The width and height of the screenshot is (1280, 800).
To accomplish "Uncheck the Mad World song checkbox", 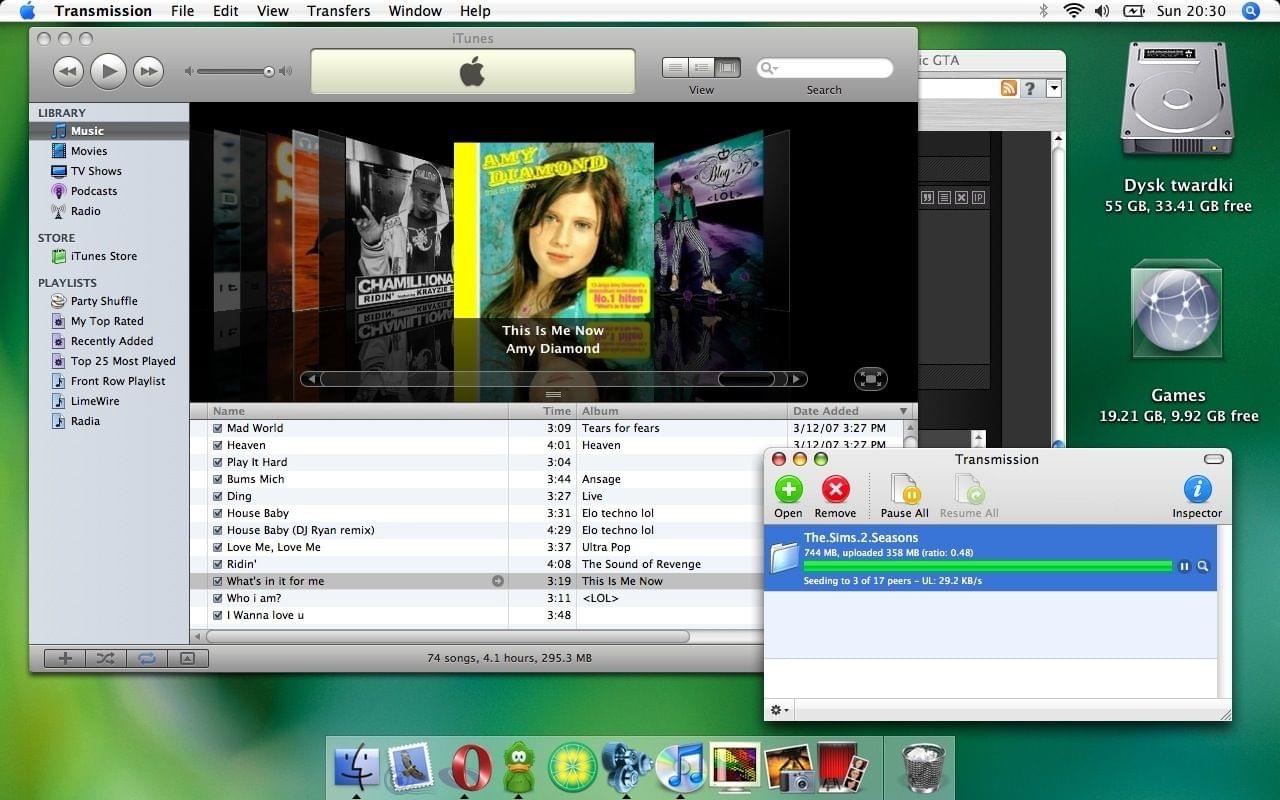I will (218, 428).
